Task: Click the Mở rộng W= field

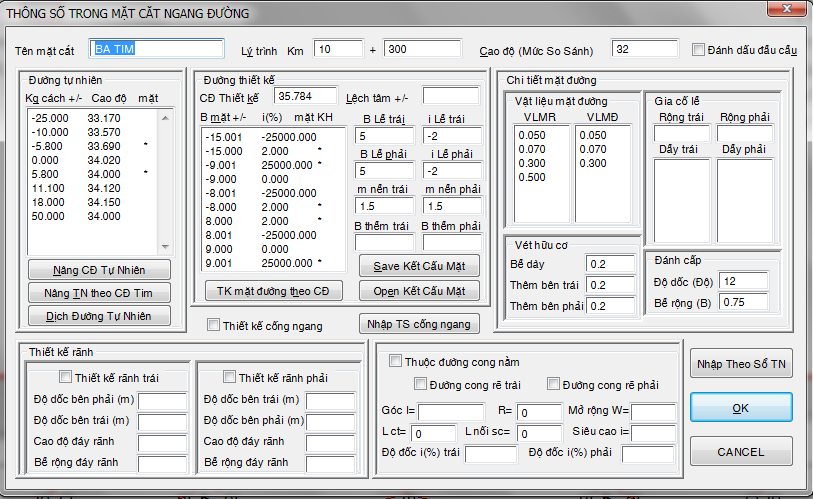Action: (x=653, y=412)
